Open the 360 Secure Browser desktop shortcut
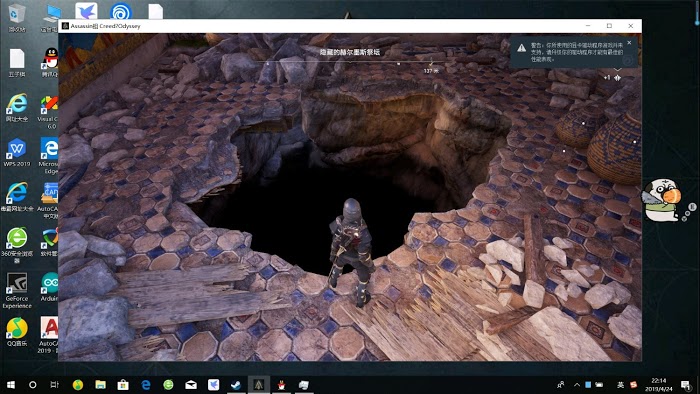Image resolution: width=700 pixels, height=394 pixels. 17,245
